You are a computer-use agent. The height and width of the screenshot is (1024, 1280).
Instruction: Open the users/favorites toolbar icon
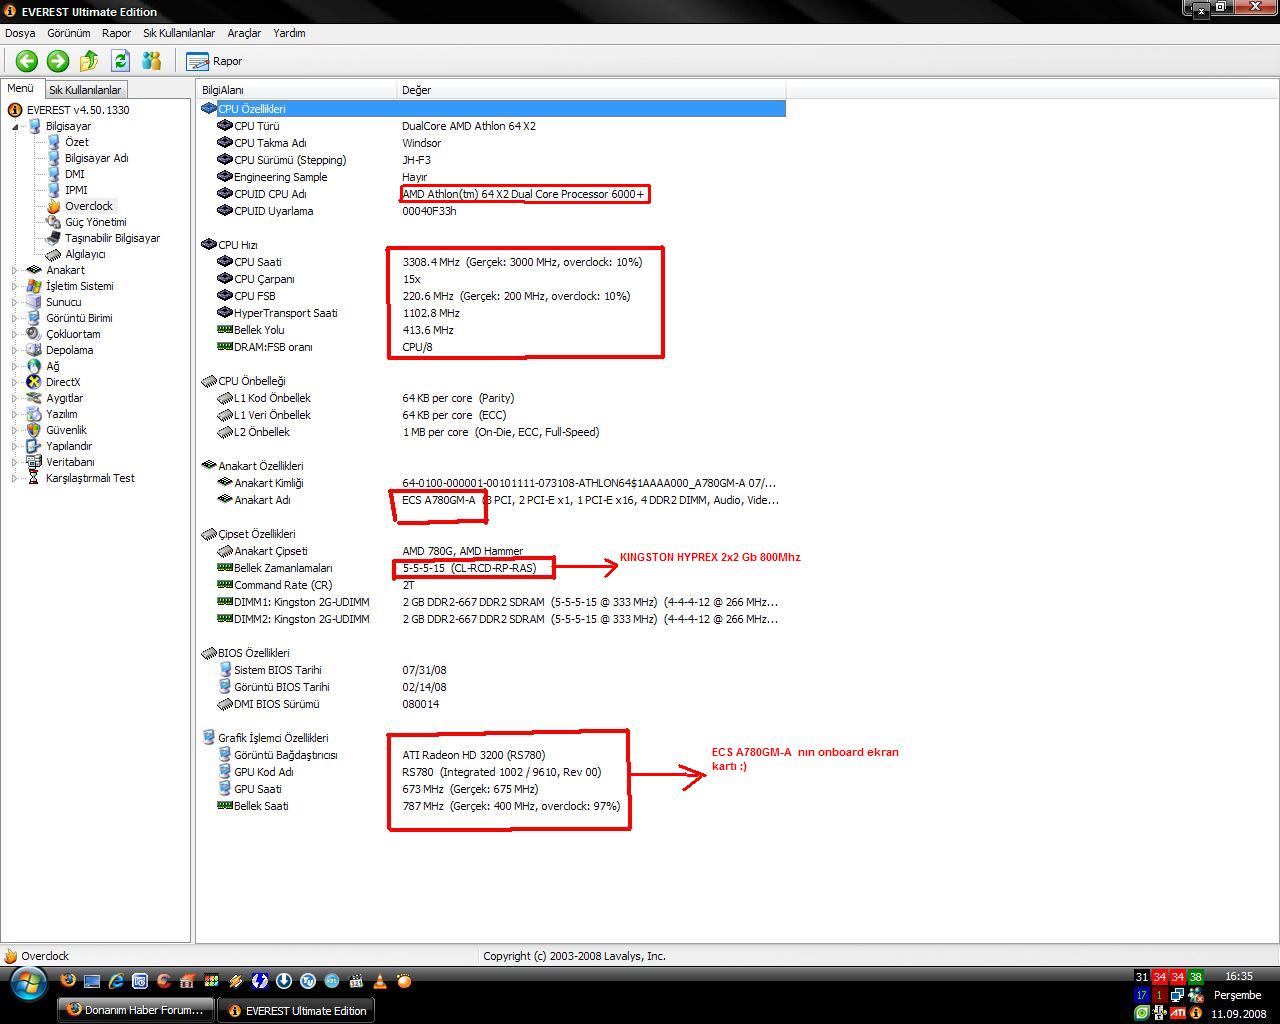[x=151, y=61]
